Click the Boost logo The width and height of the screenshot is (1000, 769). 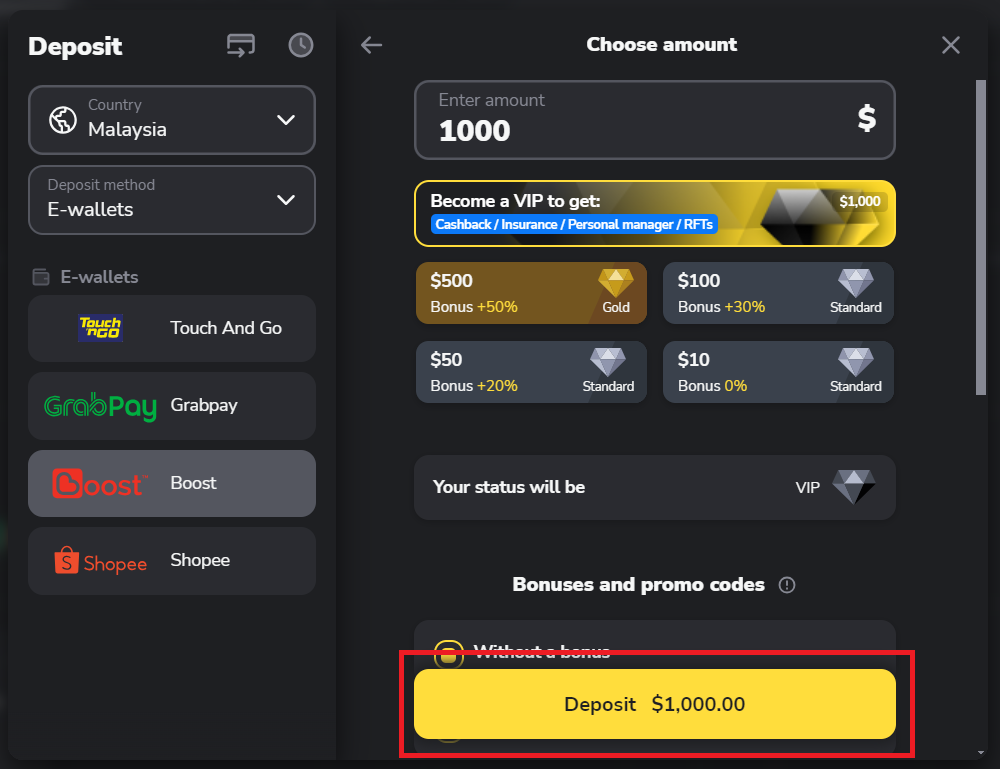[x=100, y=484]
